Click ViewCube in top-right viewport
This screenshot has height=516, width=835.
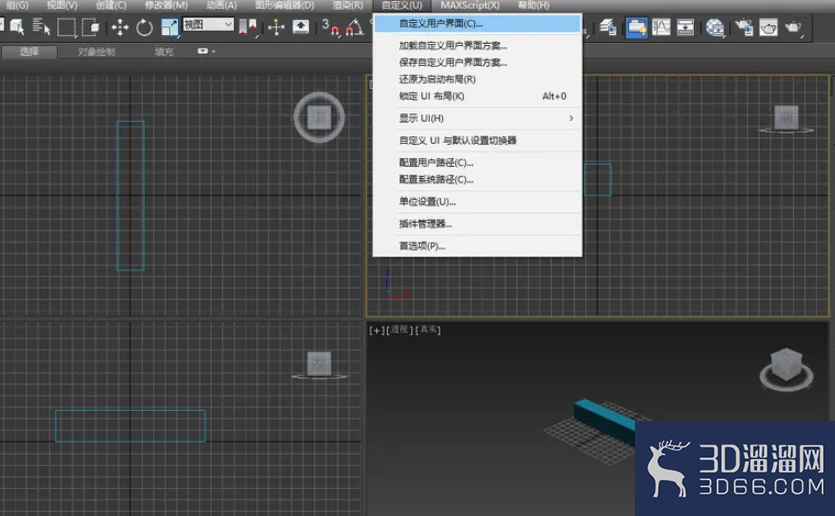(x=786, y=119)
